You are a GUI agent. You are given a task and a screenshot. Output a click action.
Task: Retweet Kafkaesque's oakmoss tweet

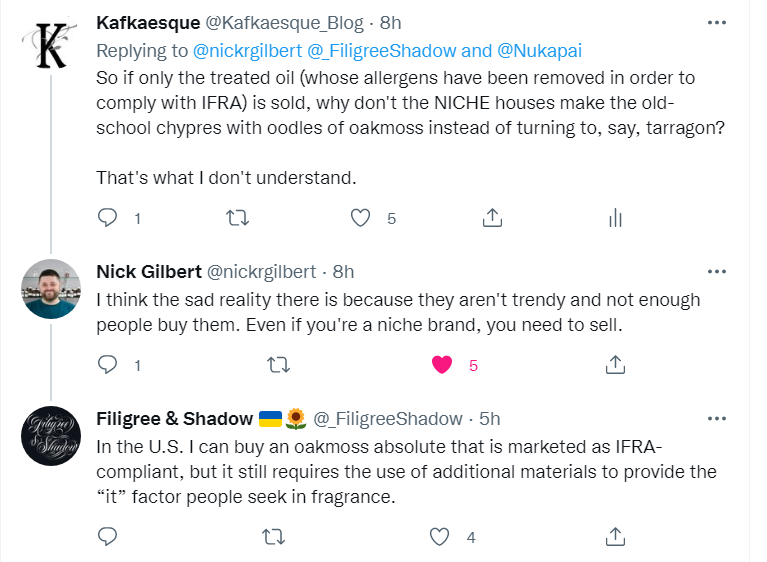238,217
